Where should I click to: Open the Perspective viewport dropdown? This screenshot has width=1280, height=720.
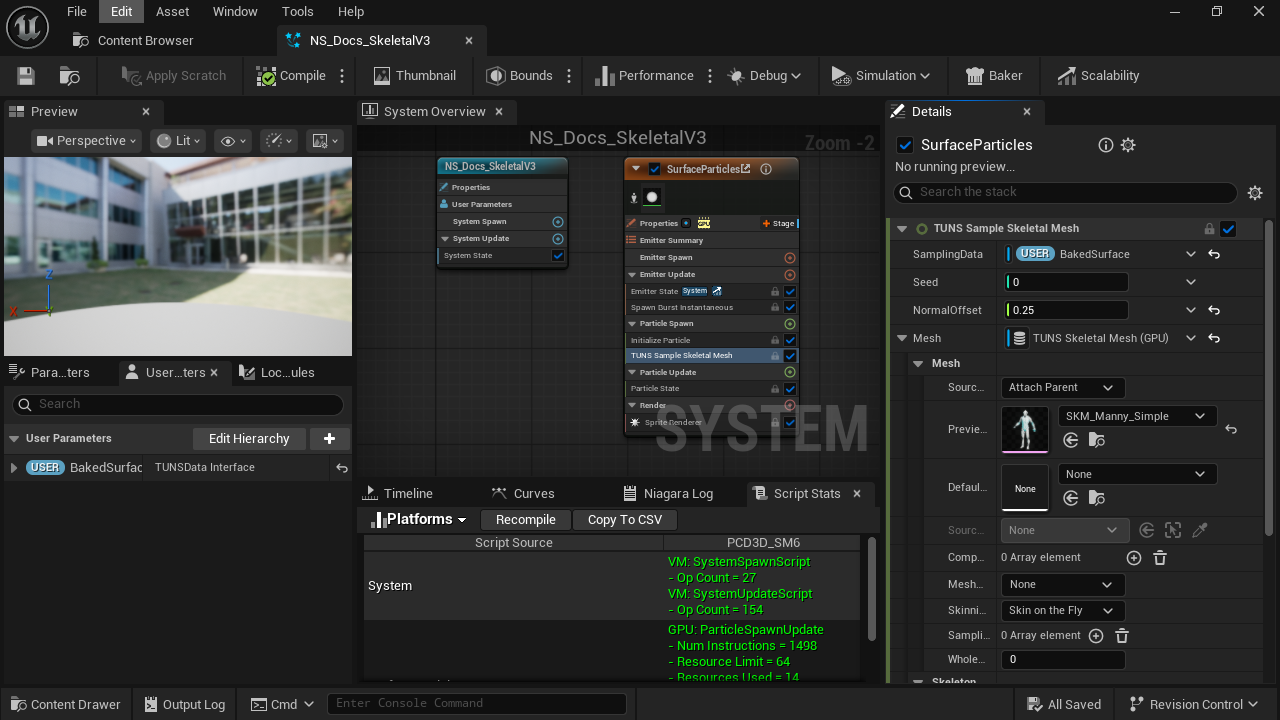pos(87,141)
